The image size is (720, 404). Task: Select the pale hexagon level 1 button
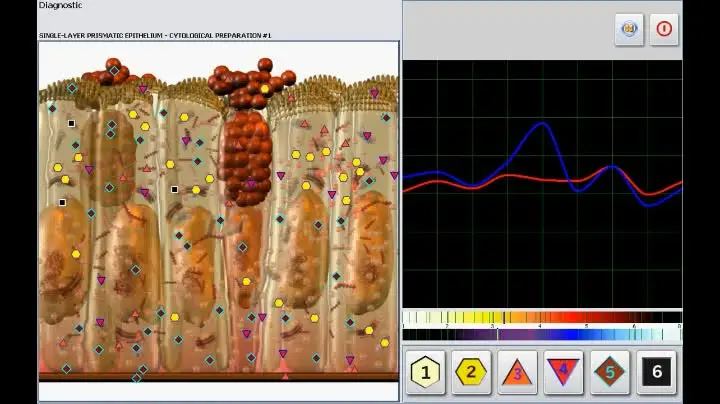point(425,372)
